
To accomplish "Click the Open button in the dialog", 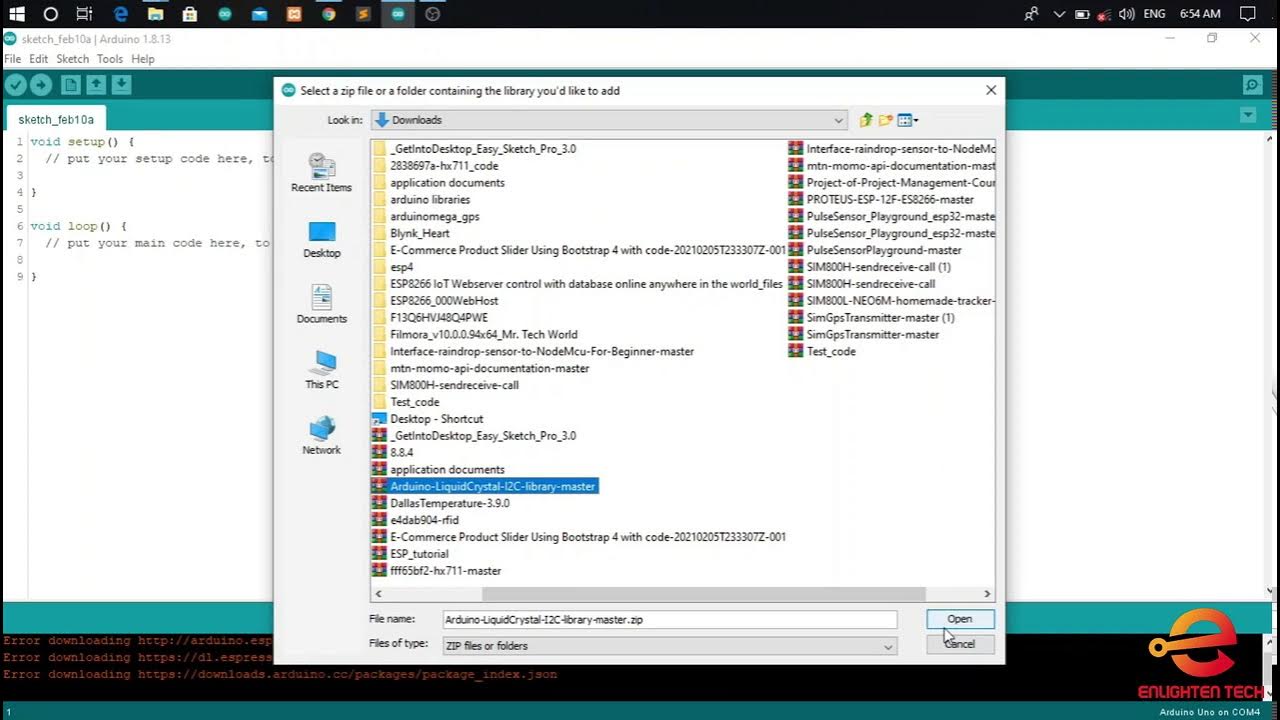I will click(960, 619).
